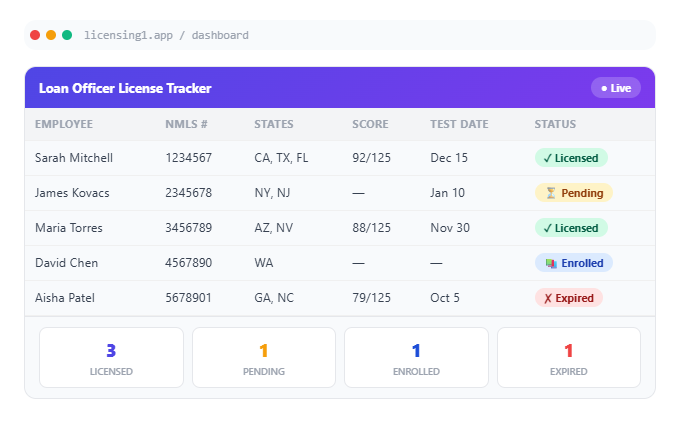This screenshot has width=680, height=423.
Task: Click the checkmark in Sarah Mitchell's badge
Action: [548, 158]
